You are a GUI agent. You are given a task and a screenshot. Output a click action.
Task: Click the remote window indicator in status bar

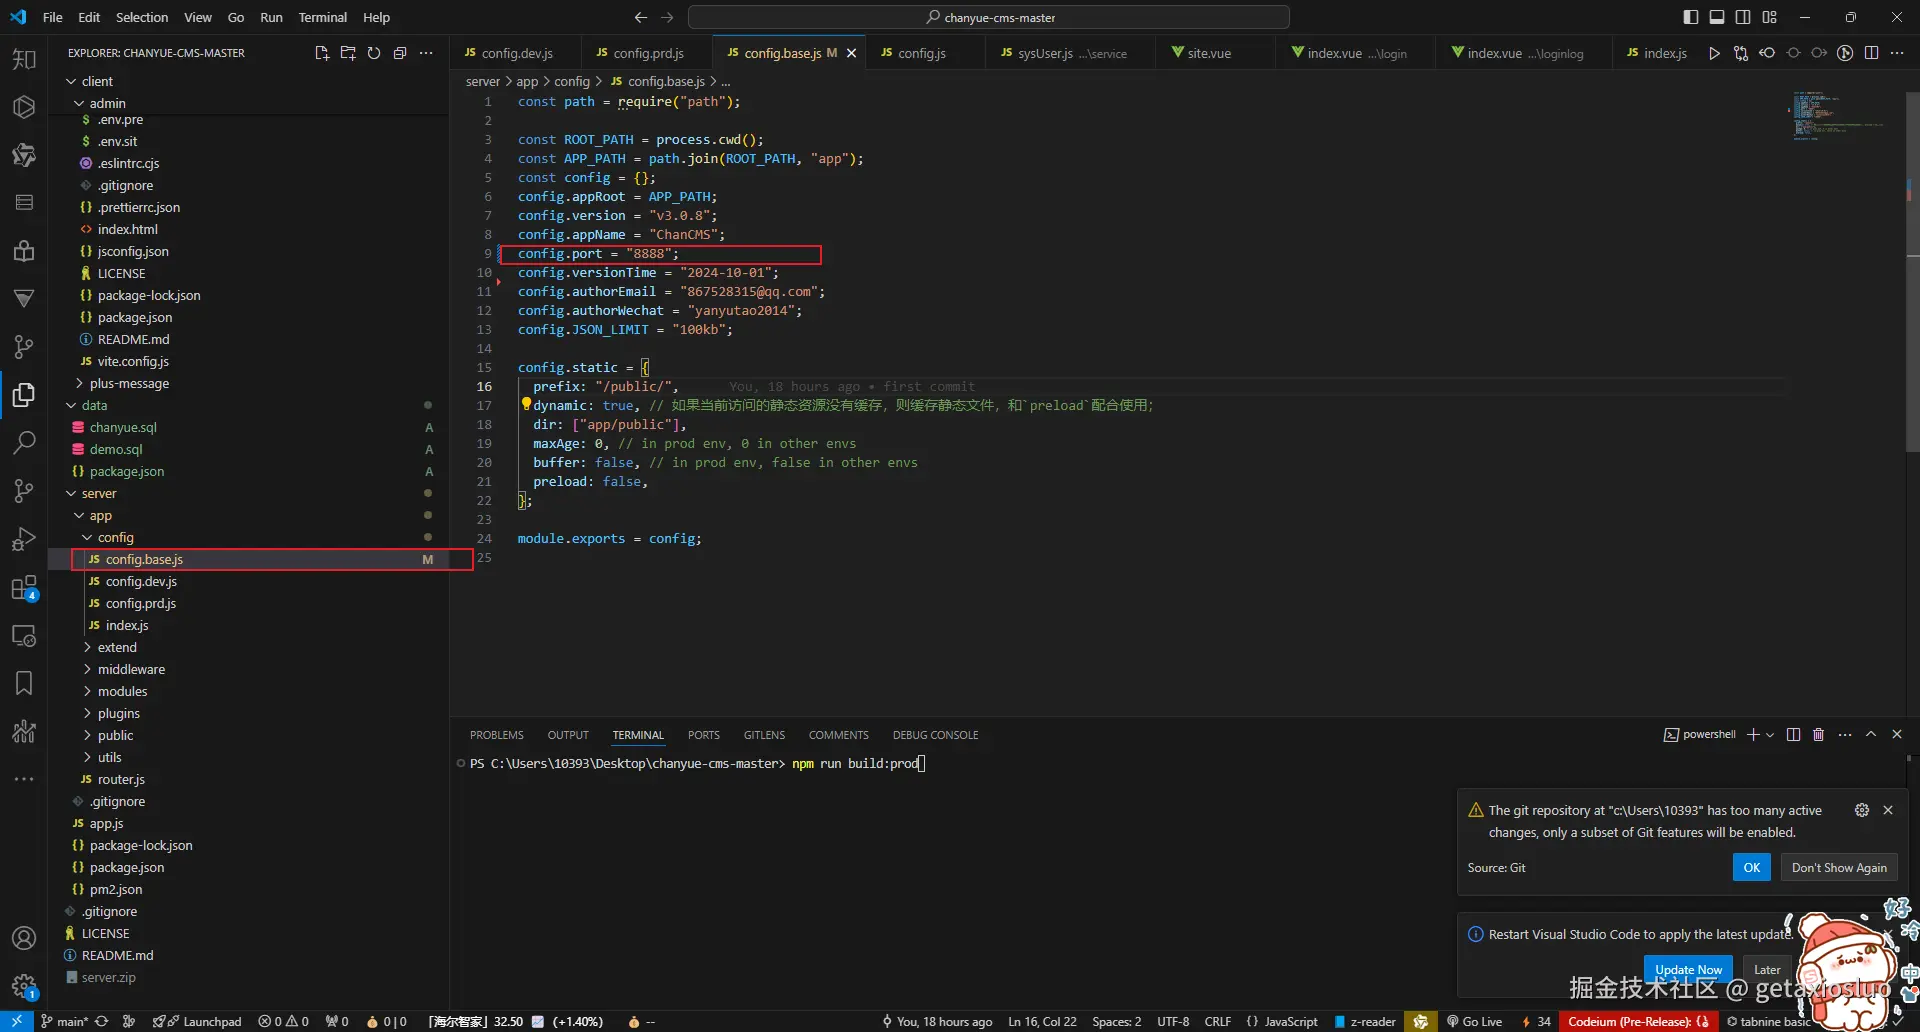[x=17, y=1021]
